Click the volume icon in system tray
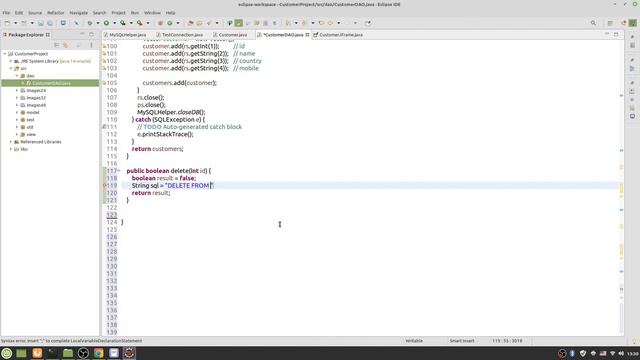640x360 pixels. [x=621, y=353]
